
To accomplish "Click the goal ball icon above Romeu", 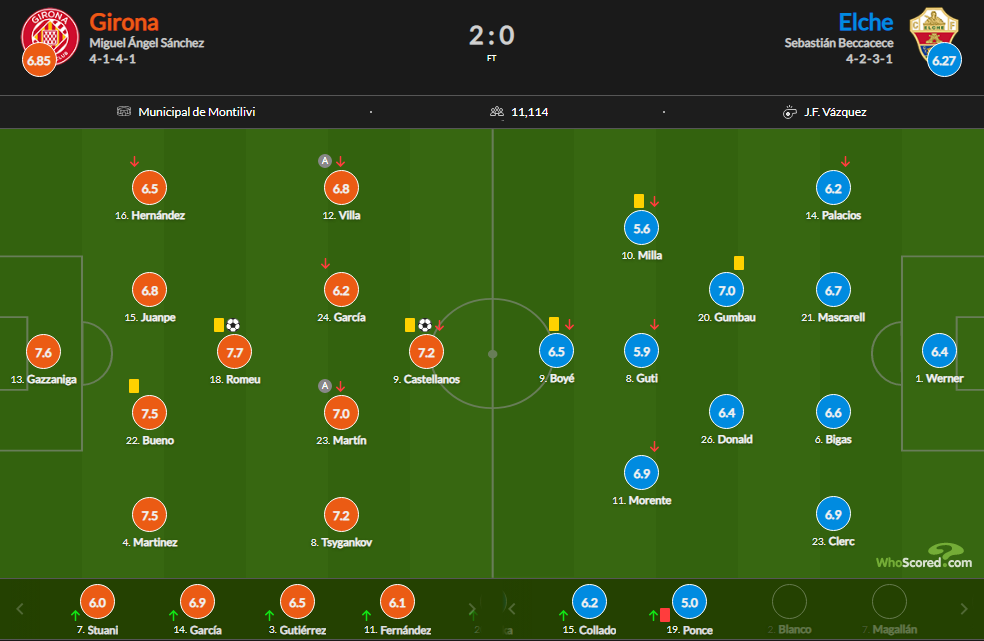I will 233,325.
